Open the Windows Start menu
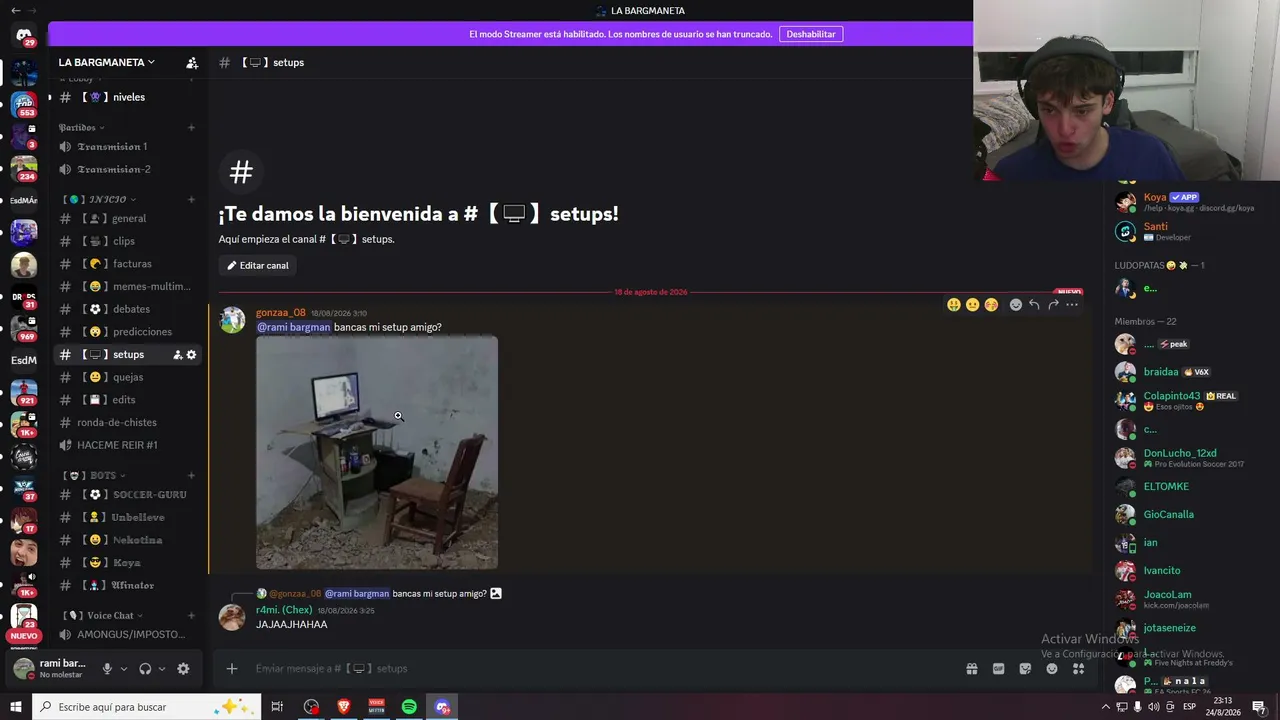1280x720 pixels. pyautogui.click(x=16, y=707)
